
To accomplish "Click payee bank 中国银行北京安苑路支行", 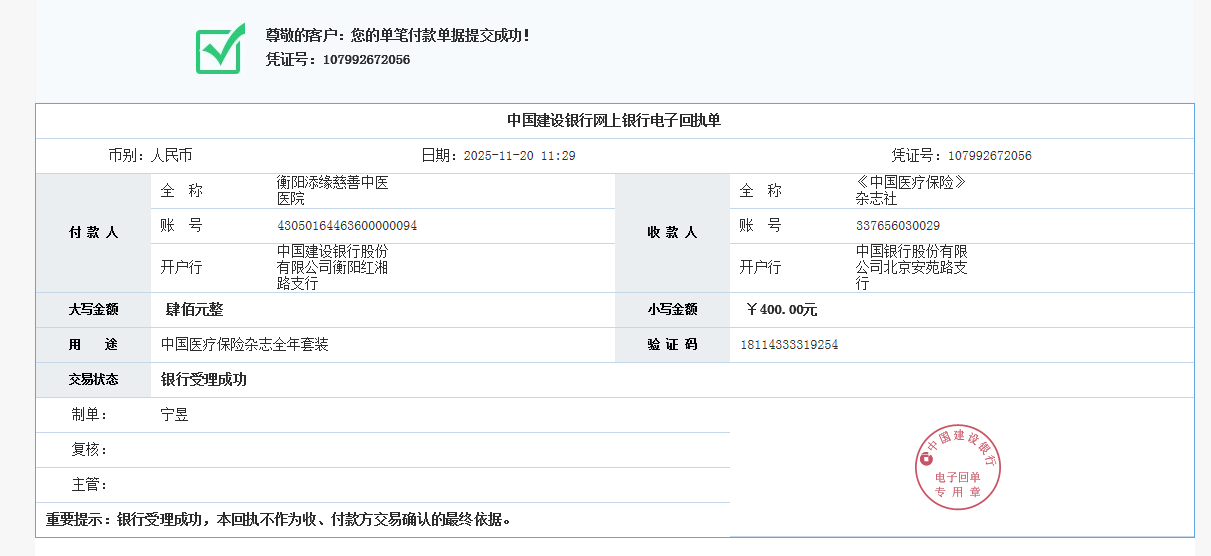I will tap(911, 267).
